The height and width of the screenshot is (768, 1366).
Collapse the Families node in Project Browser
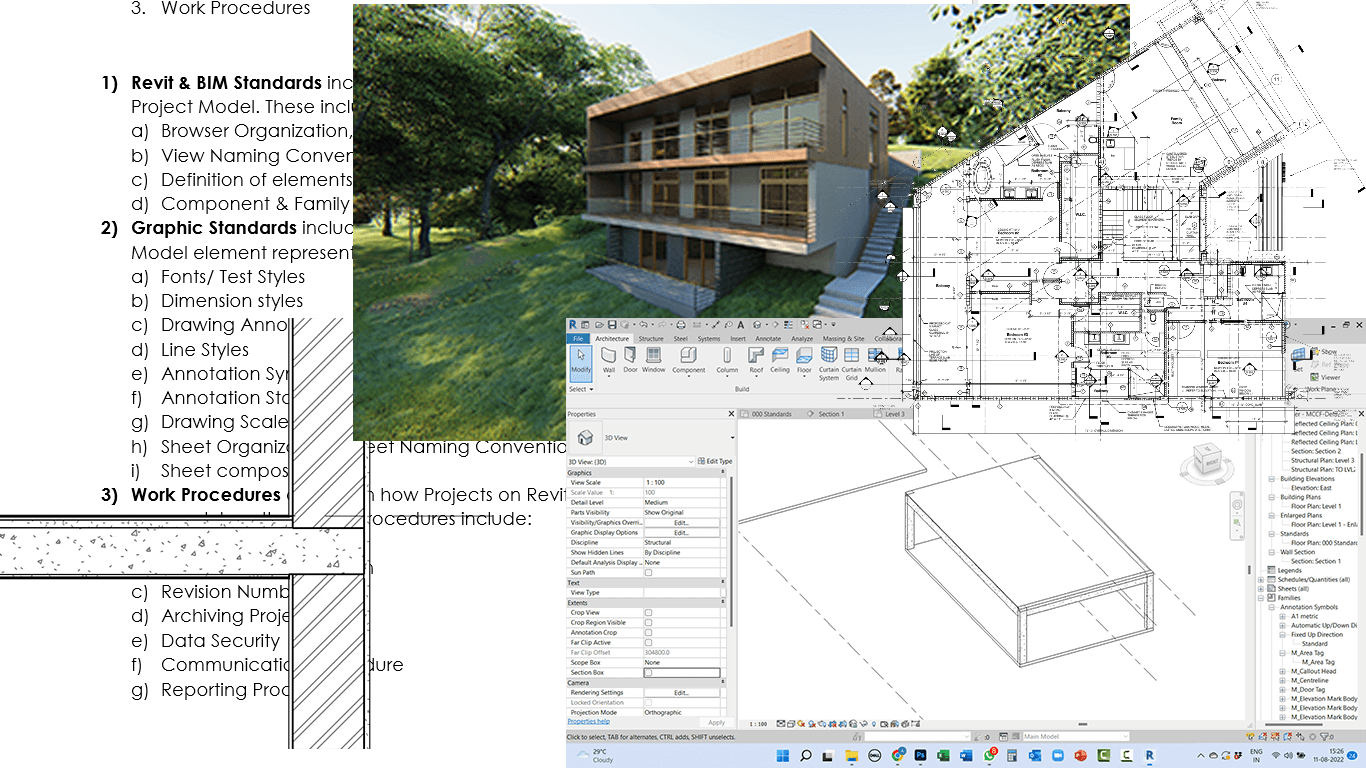1261,598
